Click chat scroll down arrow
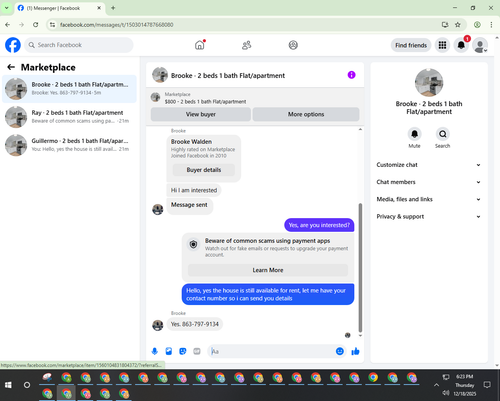500x401 pixels. tap(360, 336)
